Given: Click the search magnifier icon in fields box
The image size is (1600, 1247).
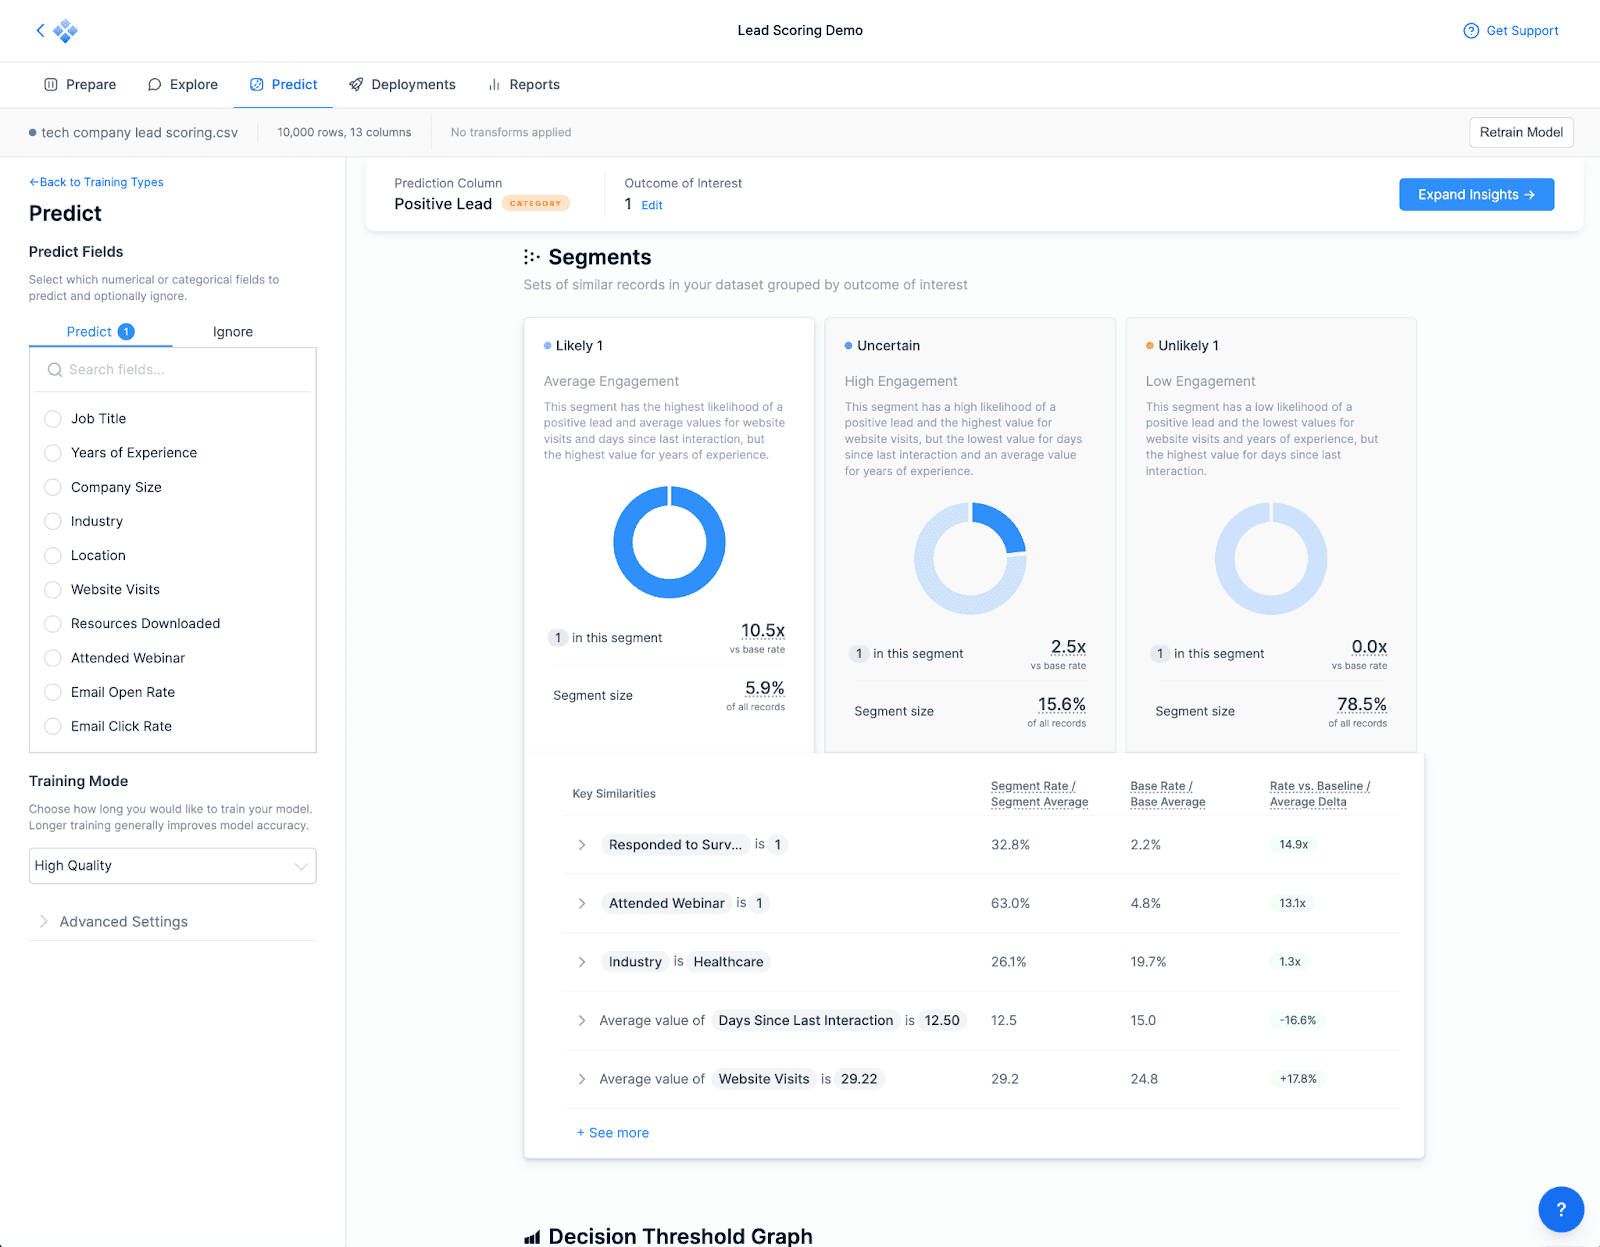Looking at the screenshot, I should tap(55, 370).
